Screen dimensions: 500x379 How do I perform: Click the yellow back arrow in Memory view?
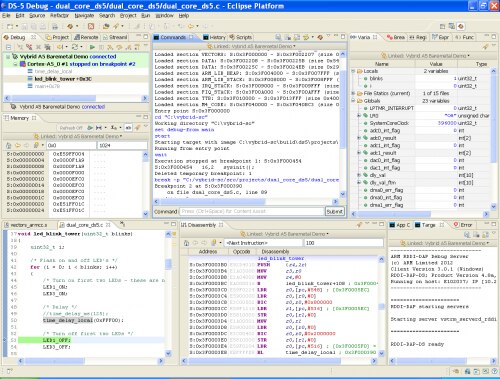tap(18, 145)
